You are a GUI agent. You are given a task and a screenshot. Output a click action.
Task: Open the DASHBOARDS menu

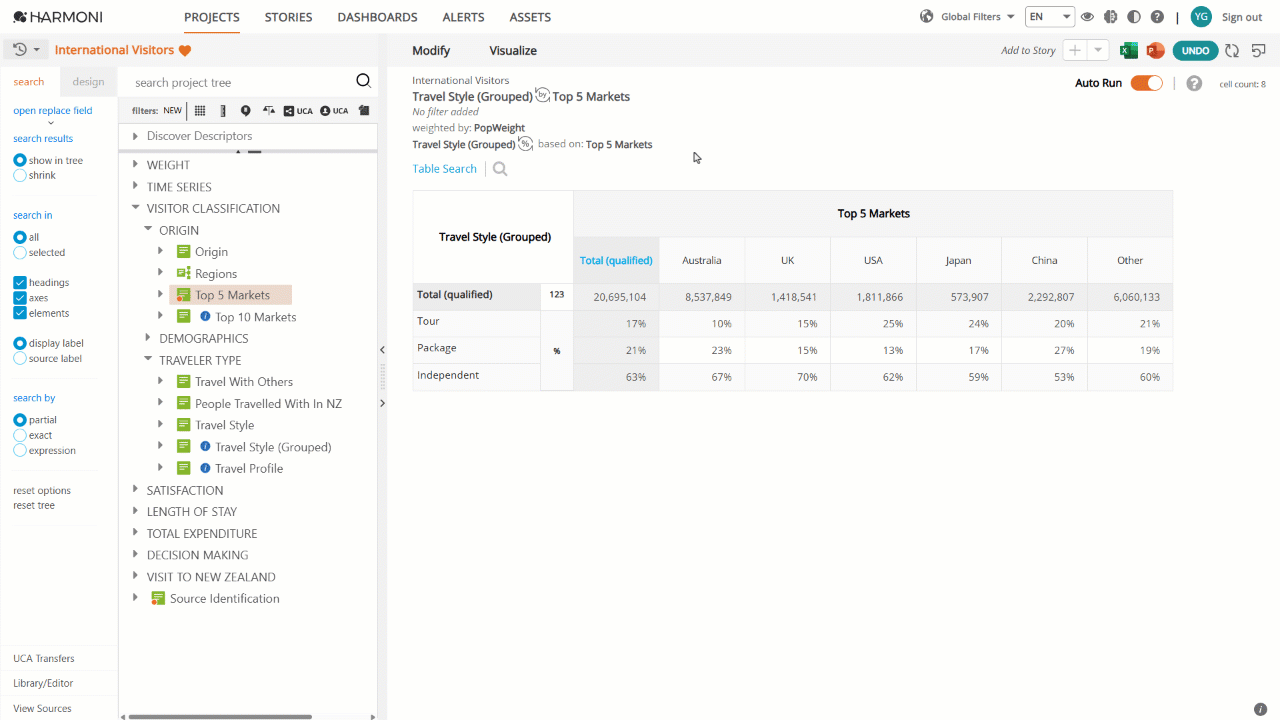pyautogui.click(x=377, y=17)
